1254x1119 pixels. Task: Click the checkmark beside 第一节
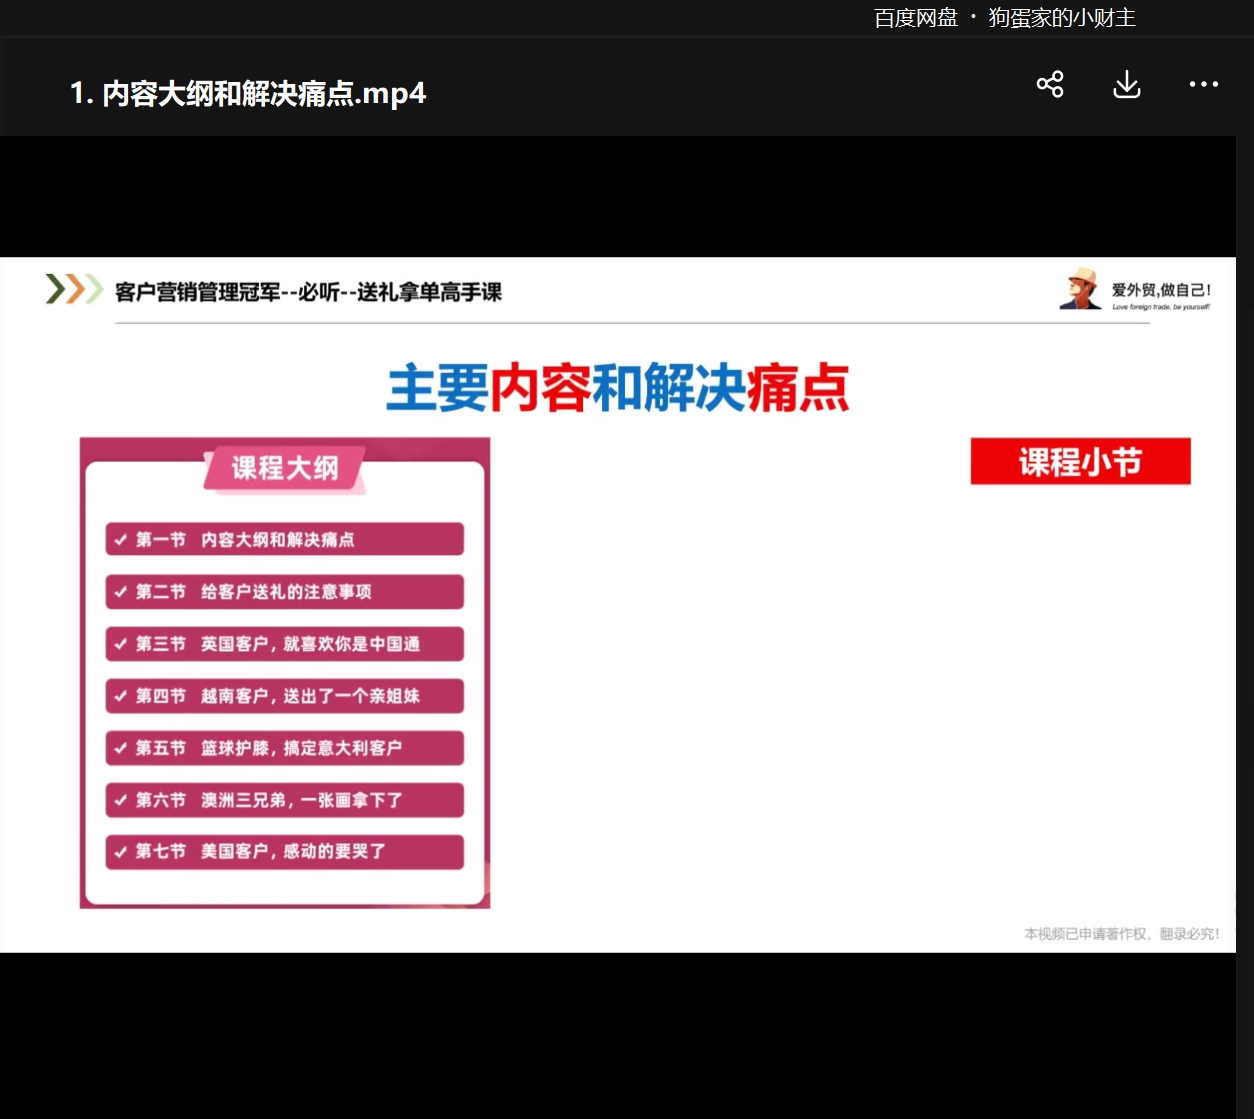point(121,540)
